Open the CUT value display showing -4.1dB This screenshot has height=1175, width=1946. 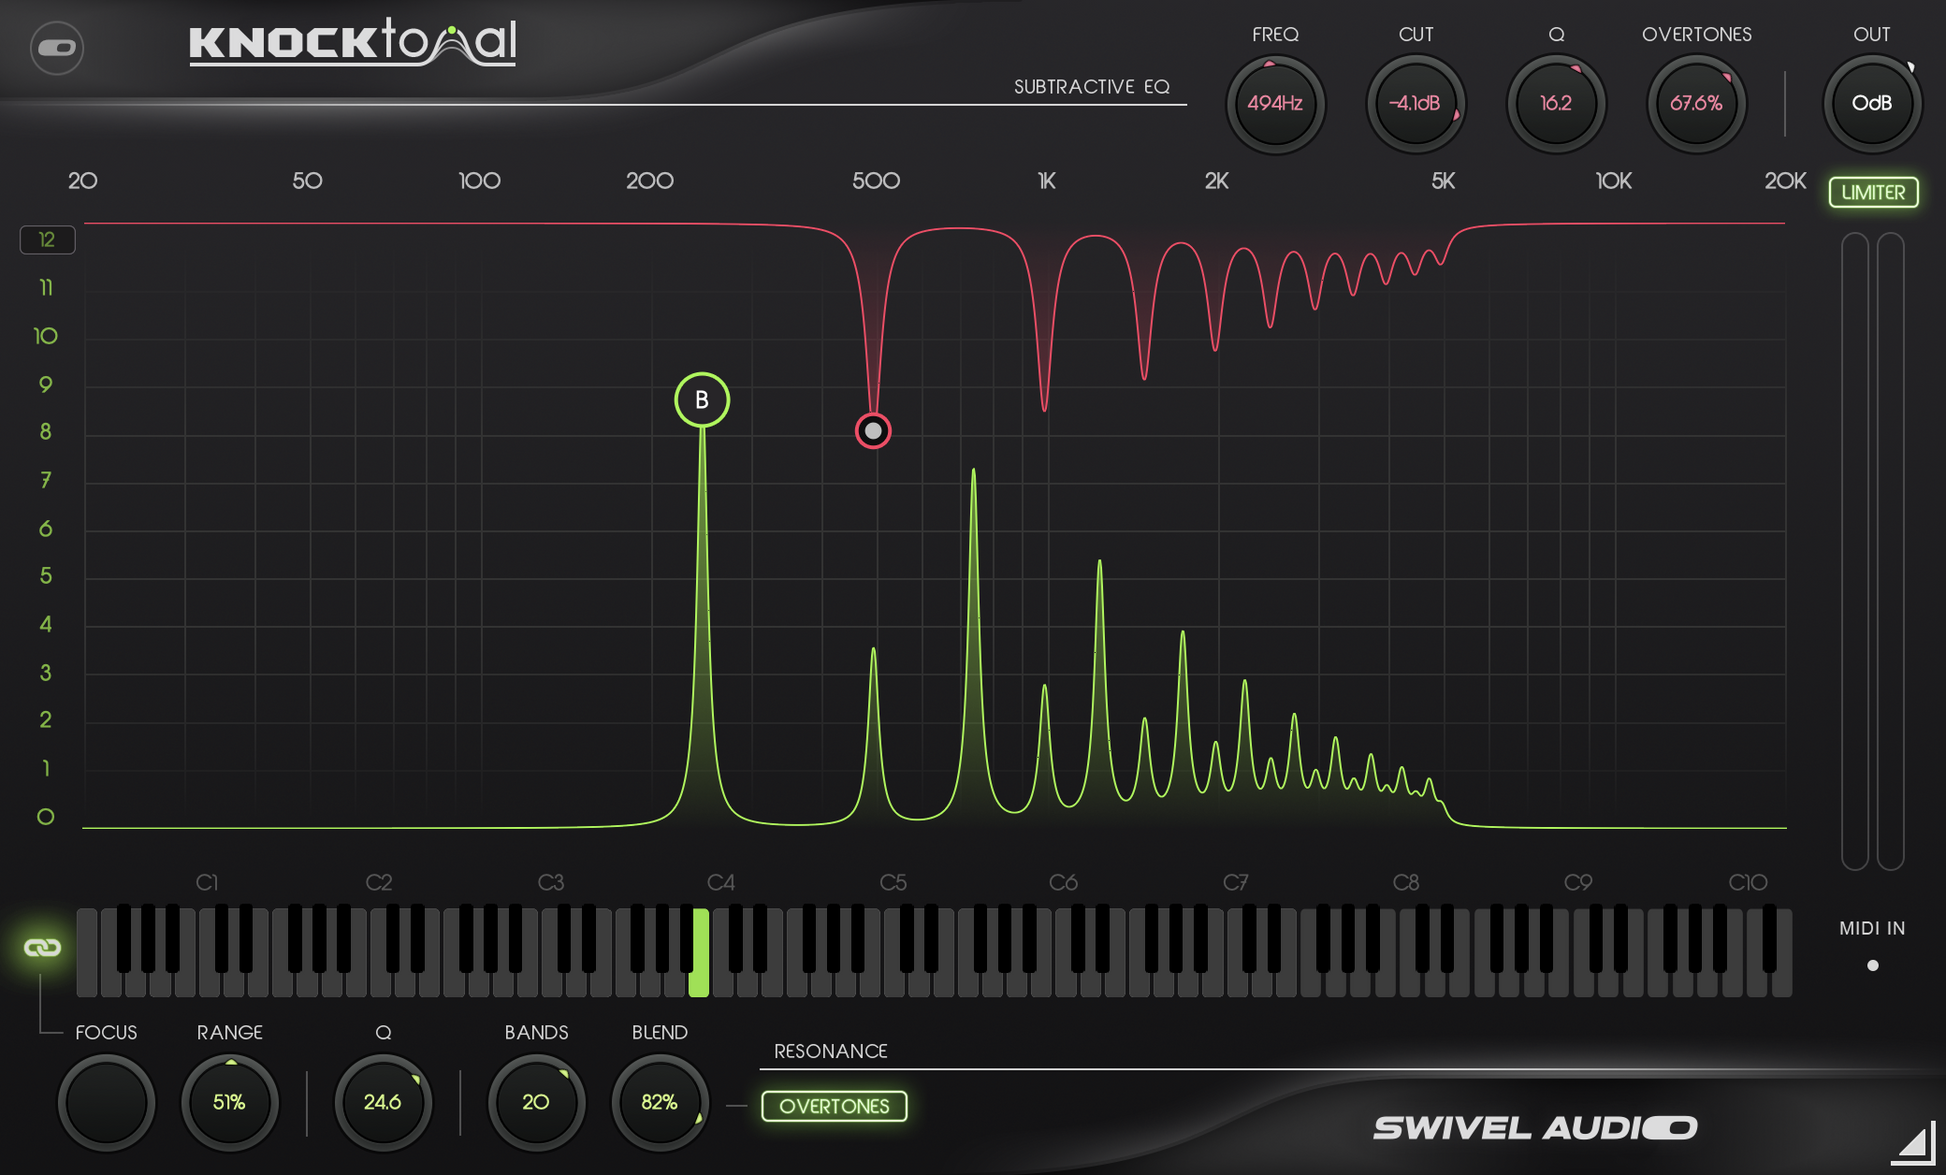(1416, 103)
